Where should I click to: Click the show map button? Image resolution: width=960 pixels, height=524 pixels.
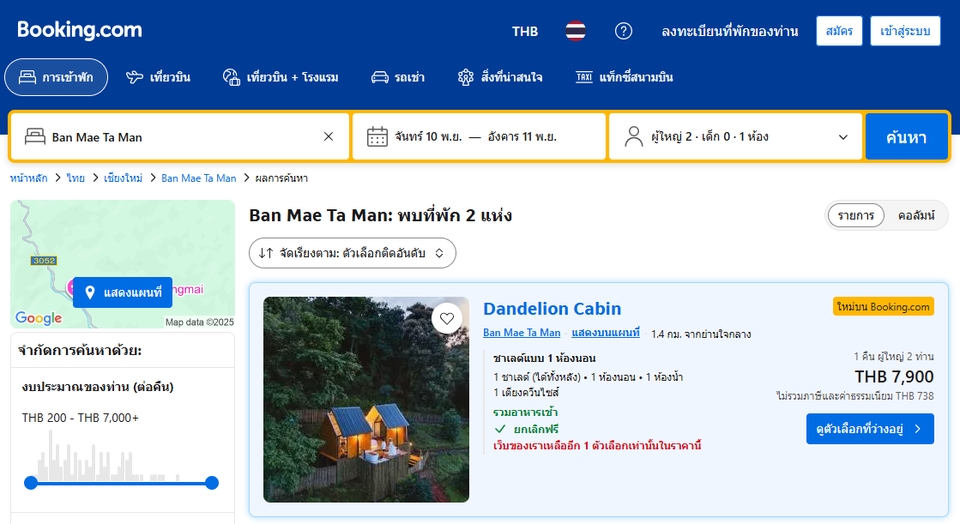point(122,292)
